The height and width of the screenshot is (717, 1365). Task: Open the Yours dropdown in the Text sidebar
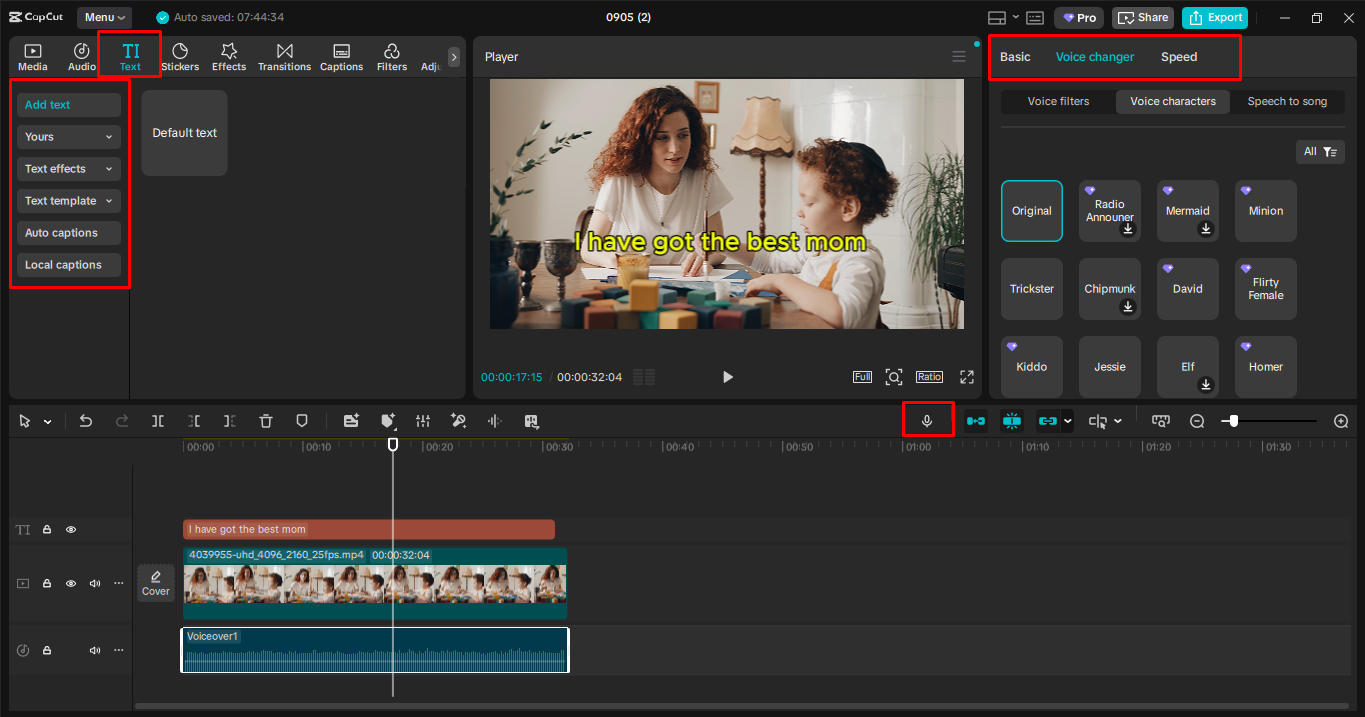[x=67, y=136]
